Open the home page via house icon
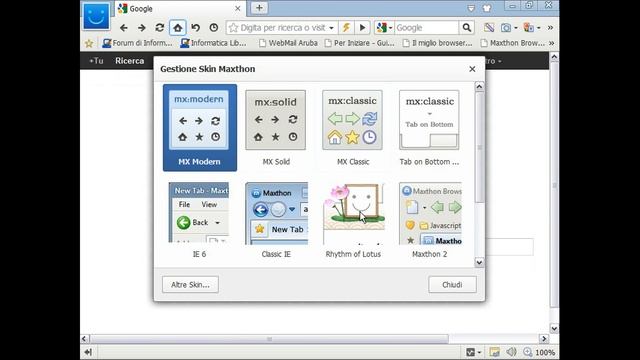The width and height of the screenshot is (640, 360). [x=178, y=28]
